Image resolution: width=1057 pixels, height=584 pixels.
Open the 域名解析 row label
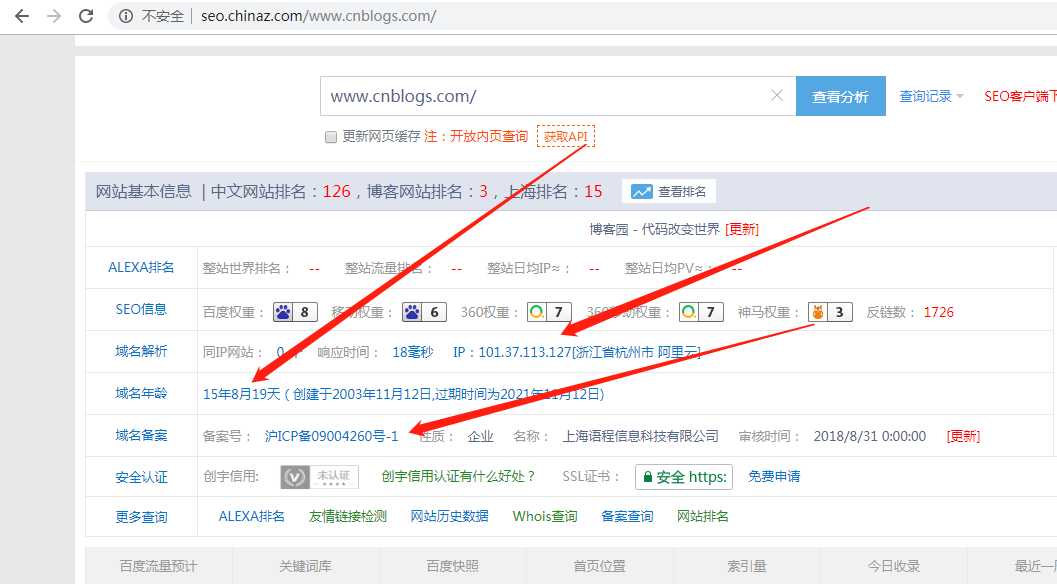click(141, 351)
